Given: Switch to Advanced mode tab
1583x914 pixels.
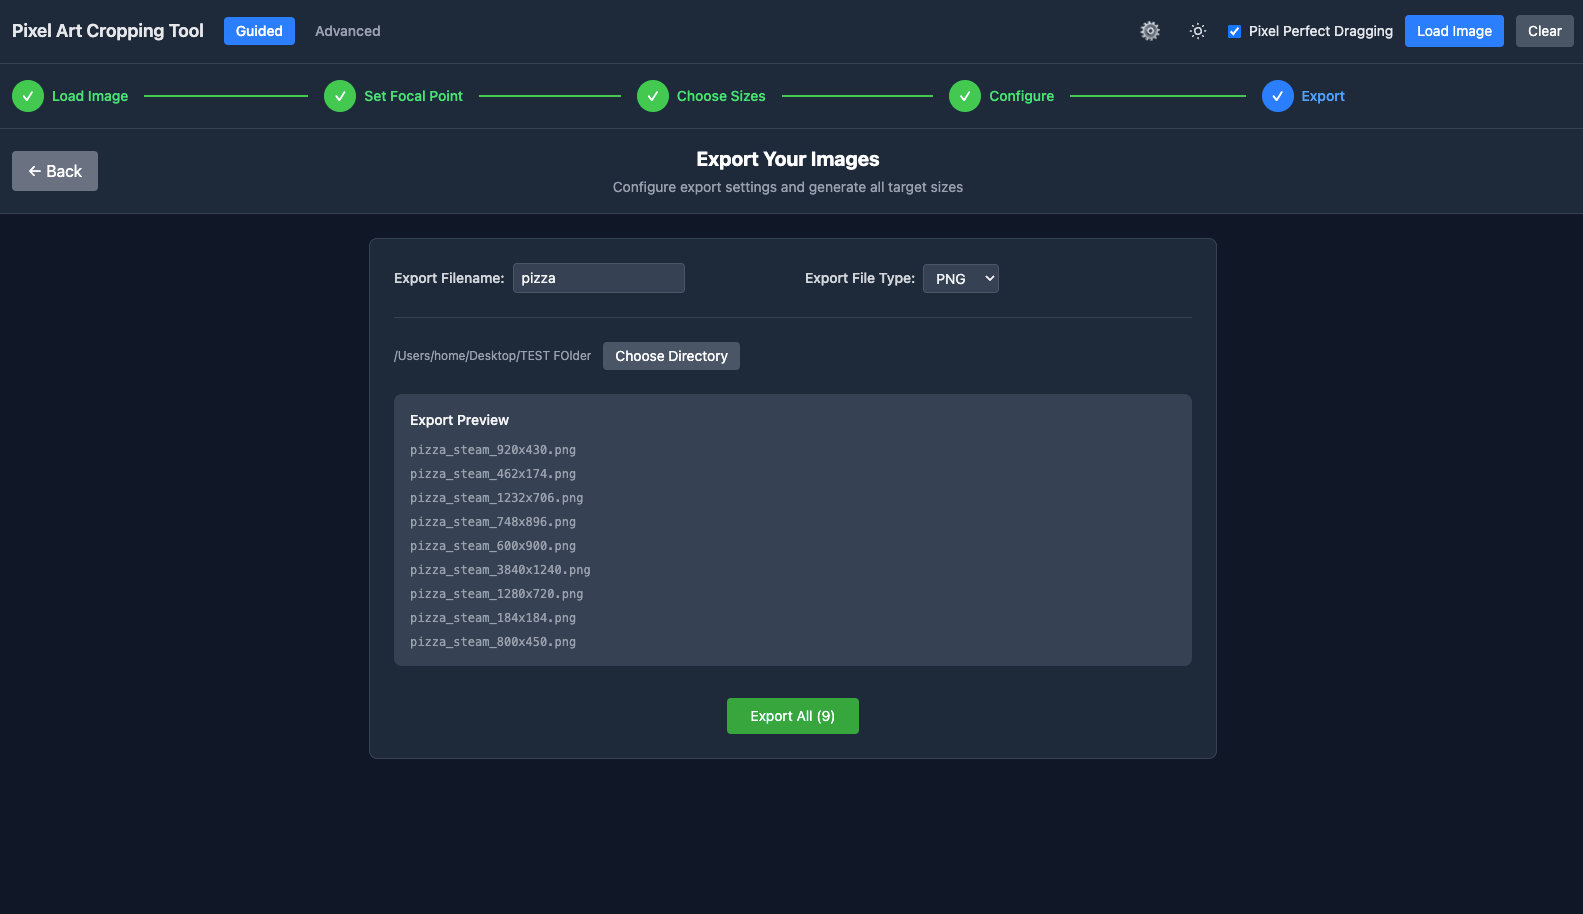Looking at the screenshot, I should (347, 31).
